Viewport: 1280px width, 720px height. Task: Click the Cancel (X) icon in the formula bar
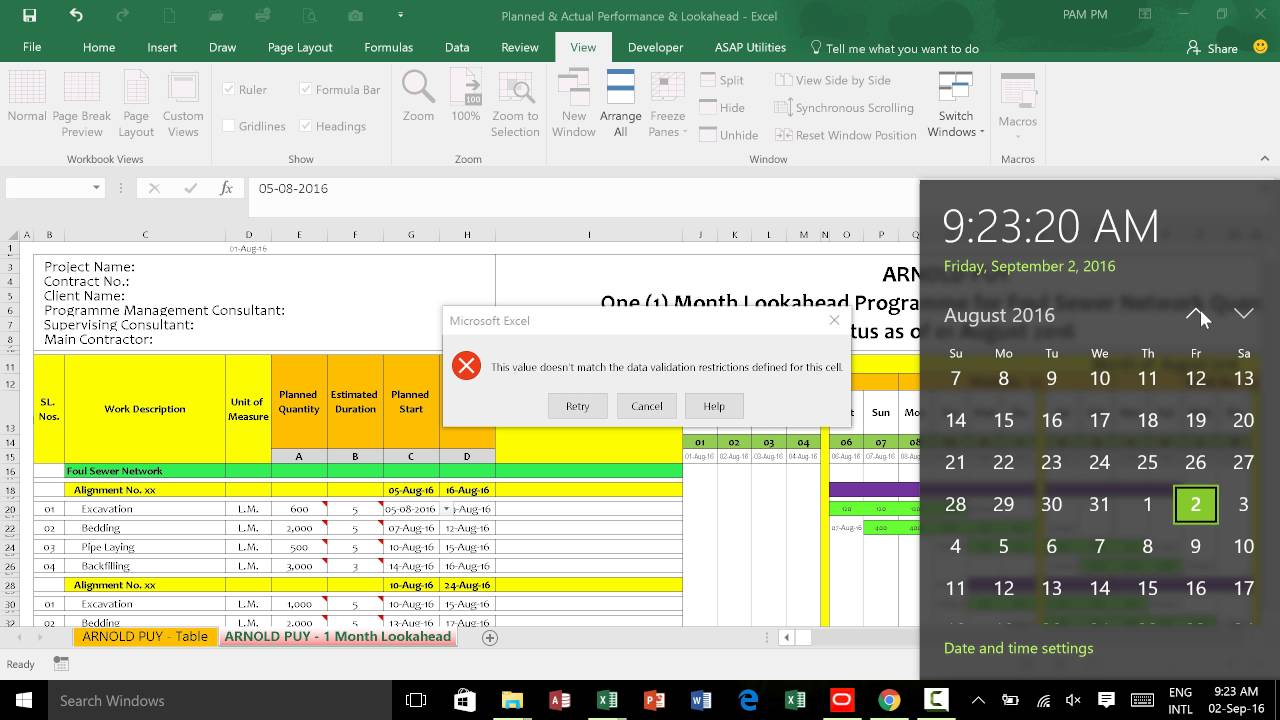point(154,188)
